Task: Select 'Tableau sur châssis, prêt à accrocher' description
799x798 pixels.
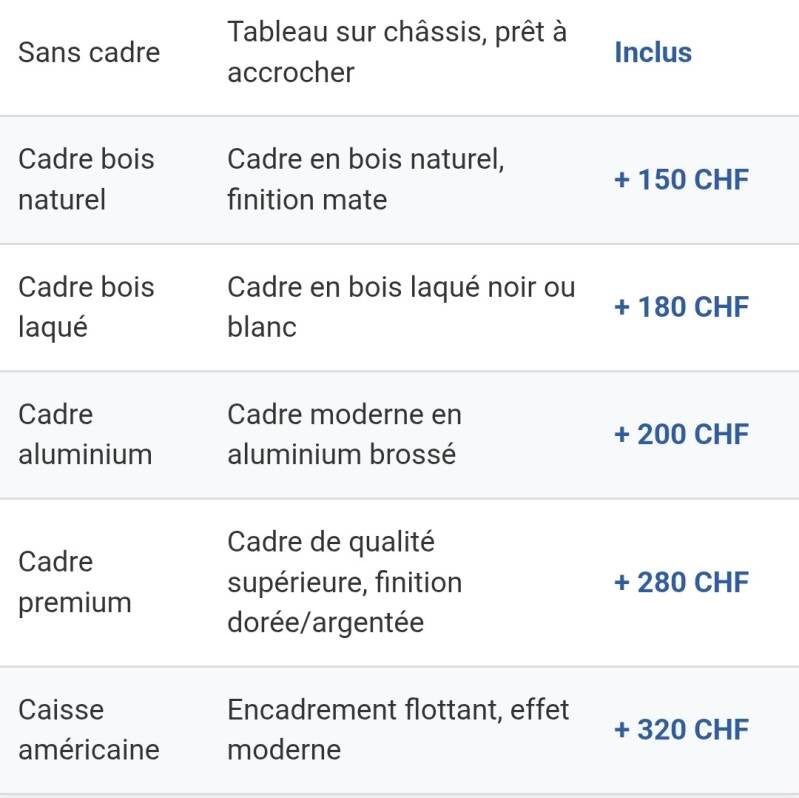Action: coord(396,52)
